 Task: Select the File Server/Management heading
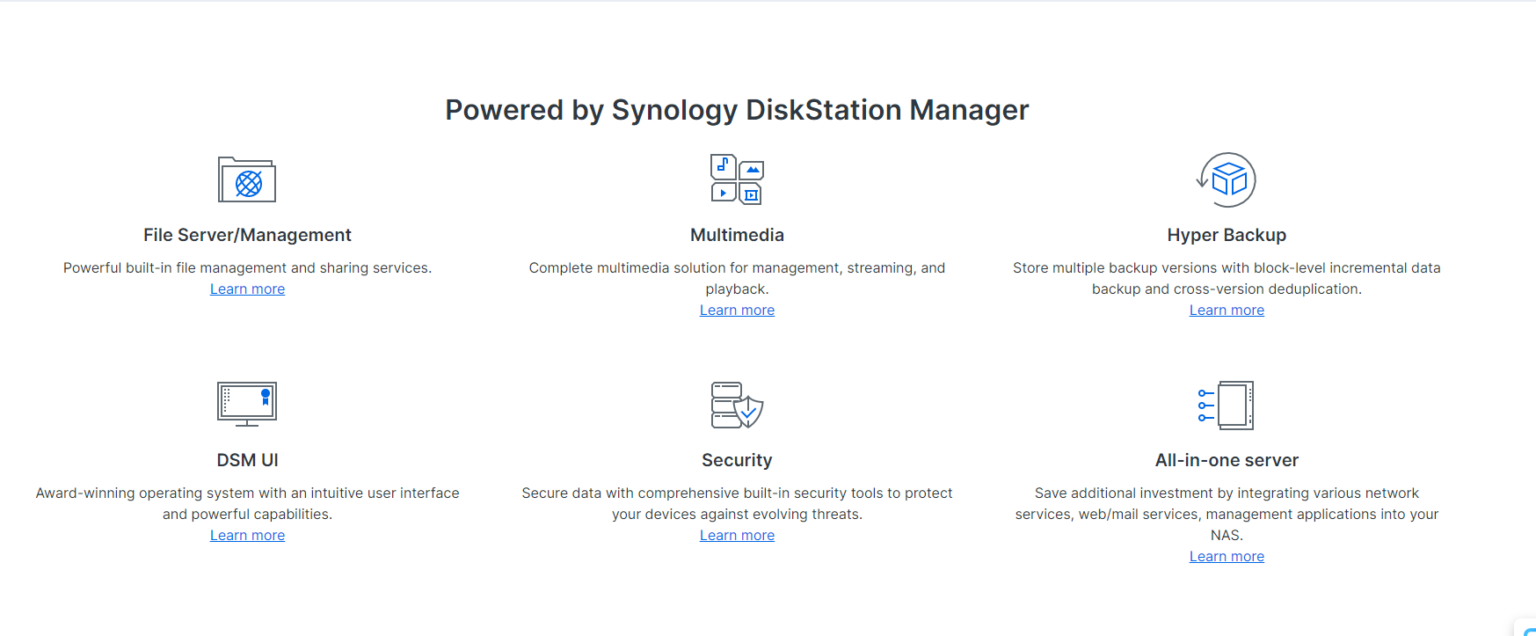247,235
